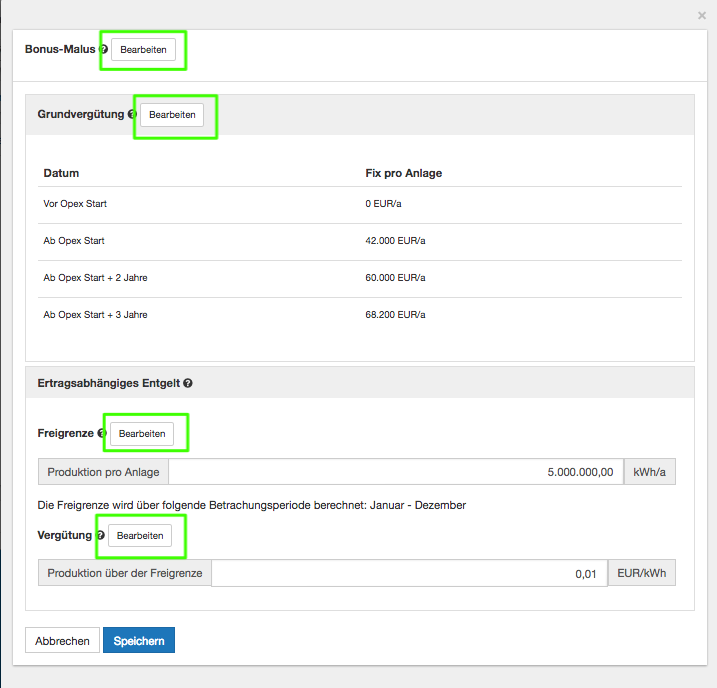Click the kWh/a unit label

(x=649, y=472)
